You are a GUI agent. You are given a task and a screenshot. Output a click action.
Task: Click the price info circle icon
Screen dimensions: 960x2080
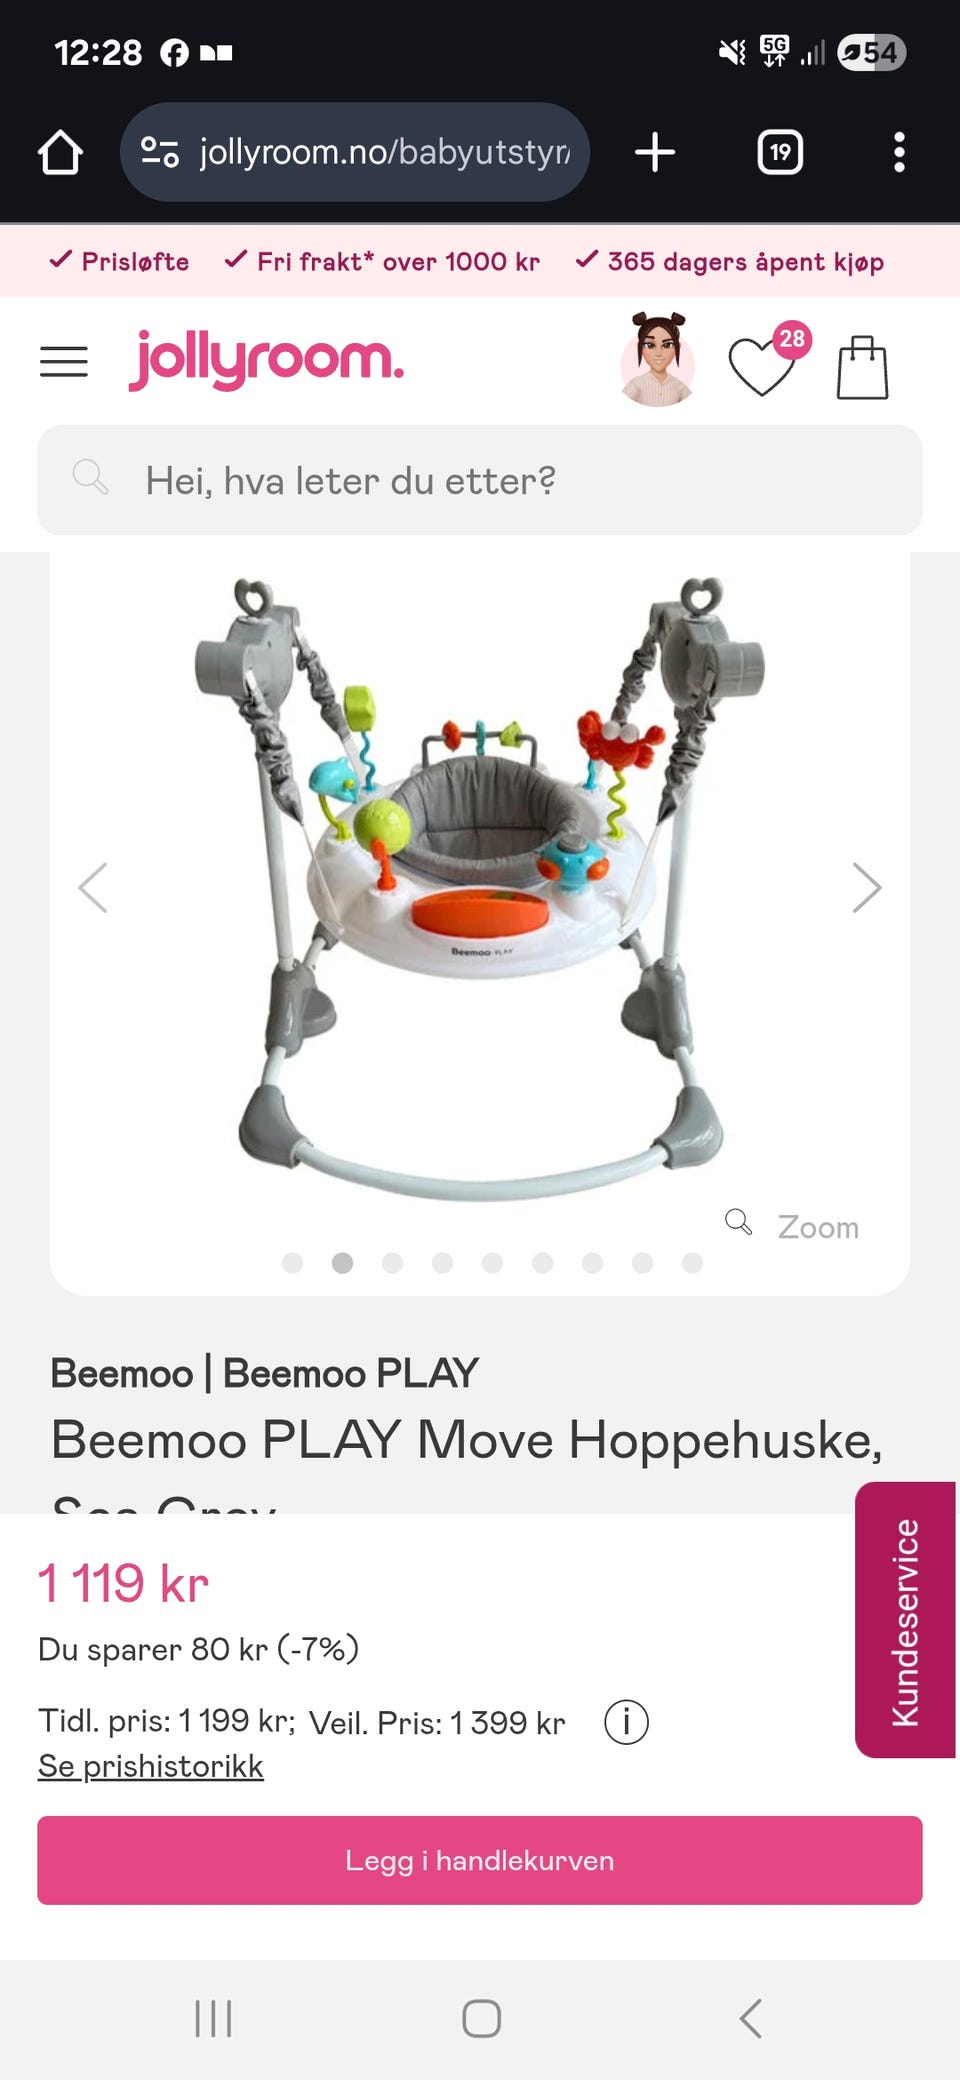pos(626,1722)
